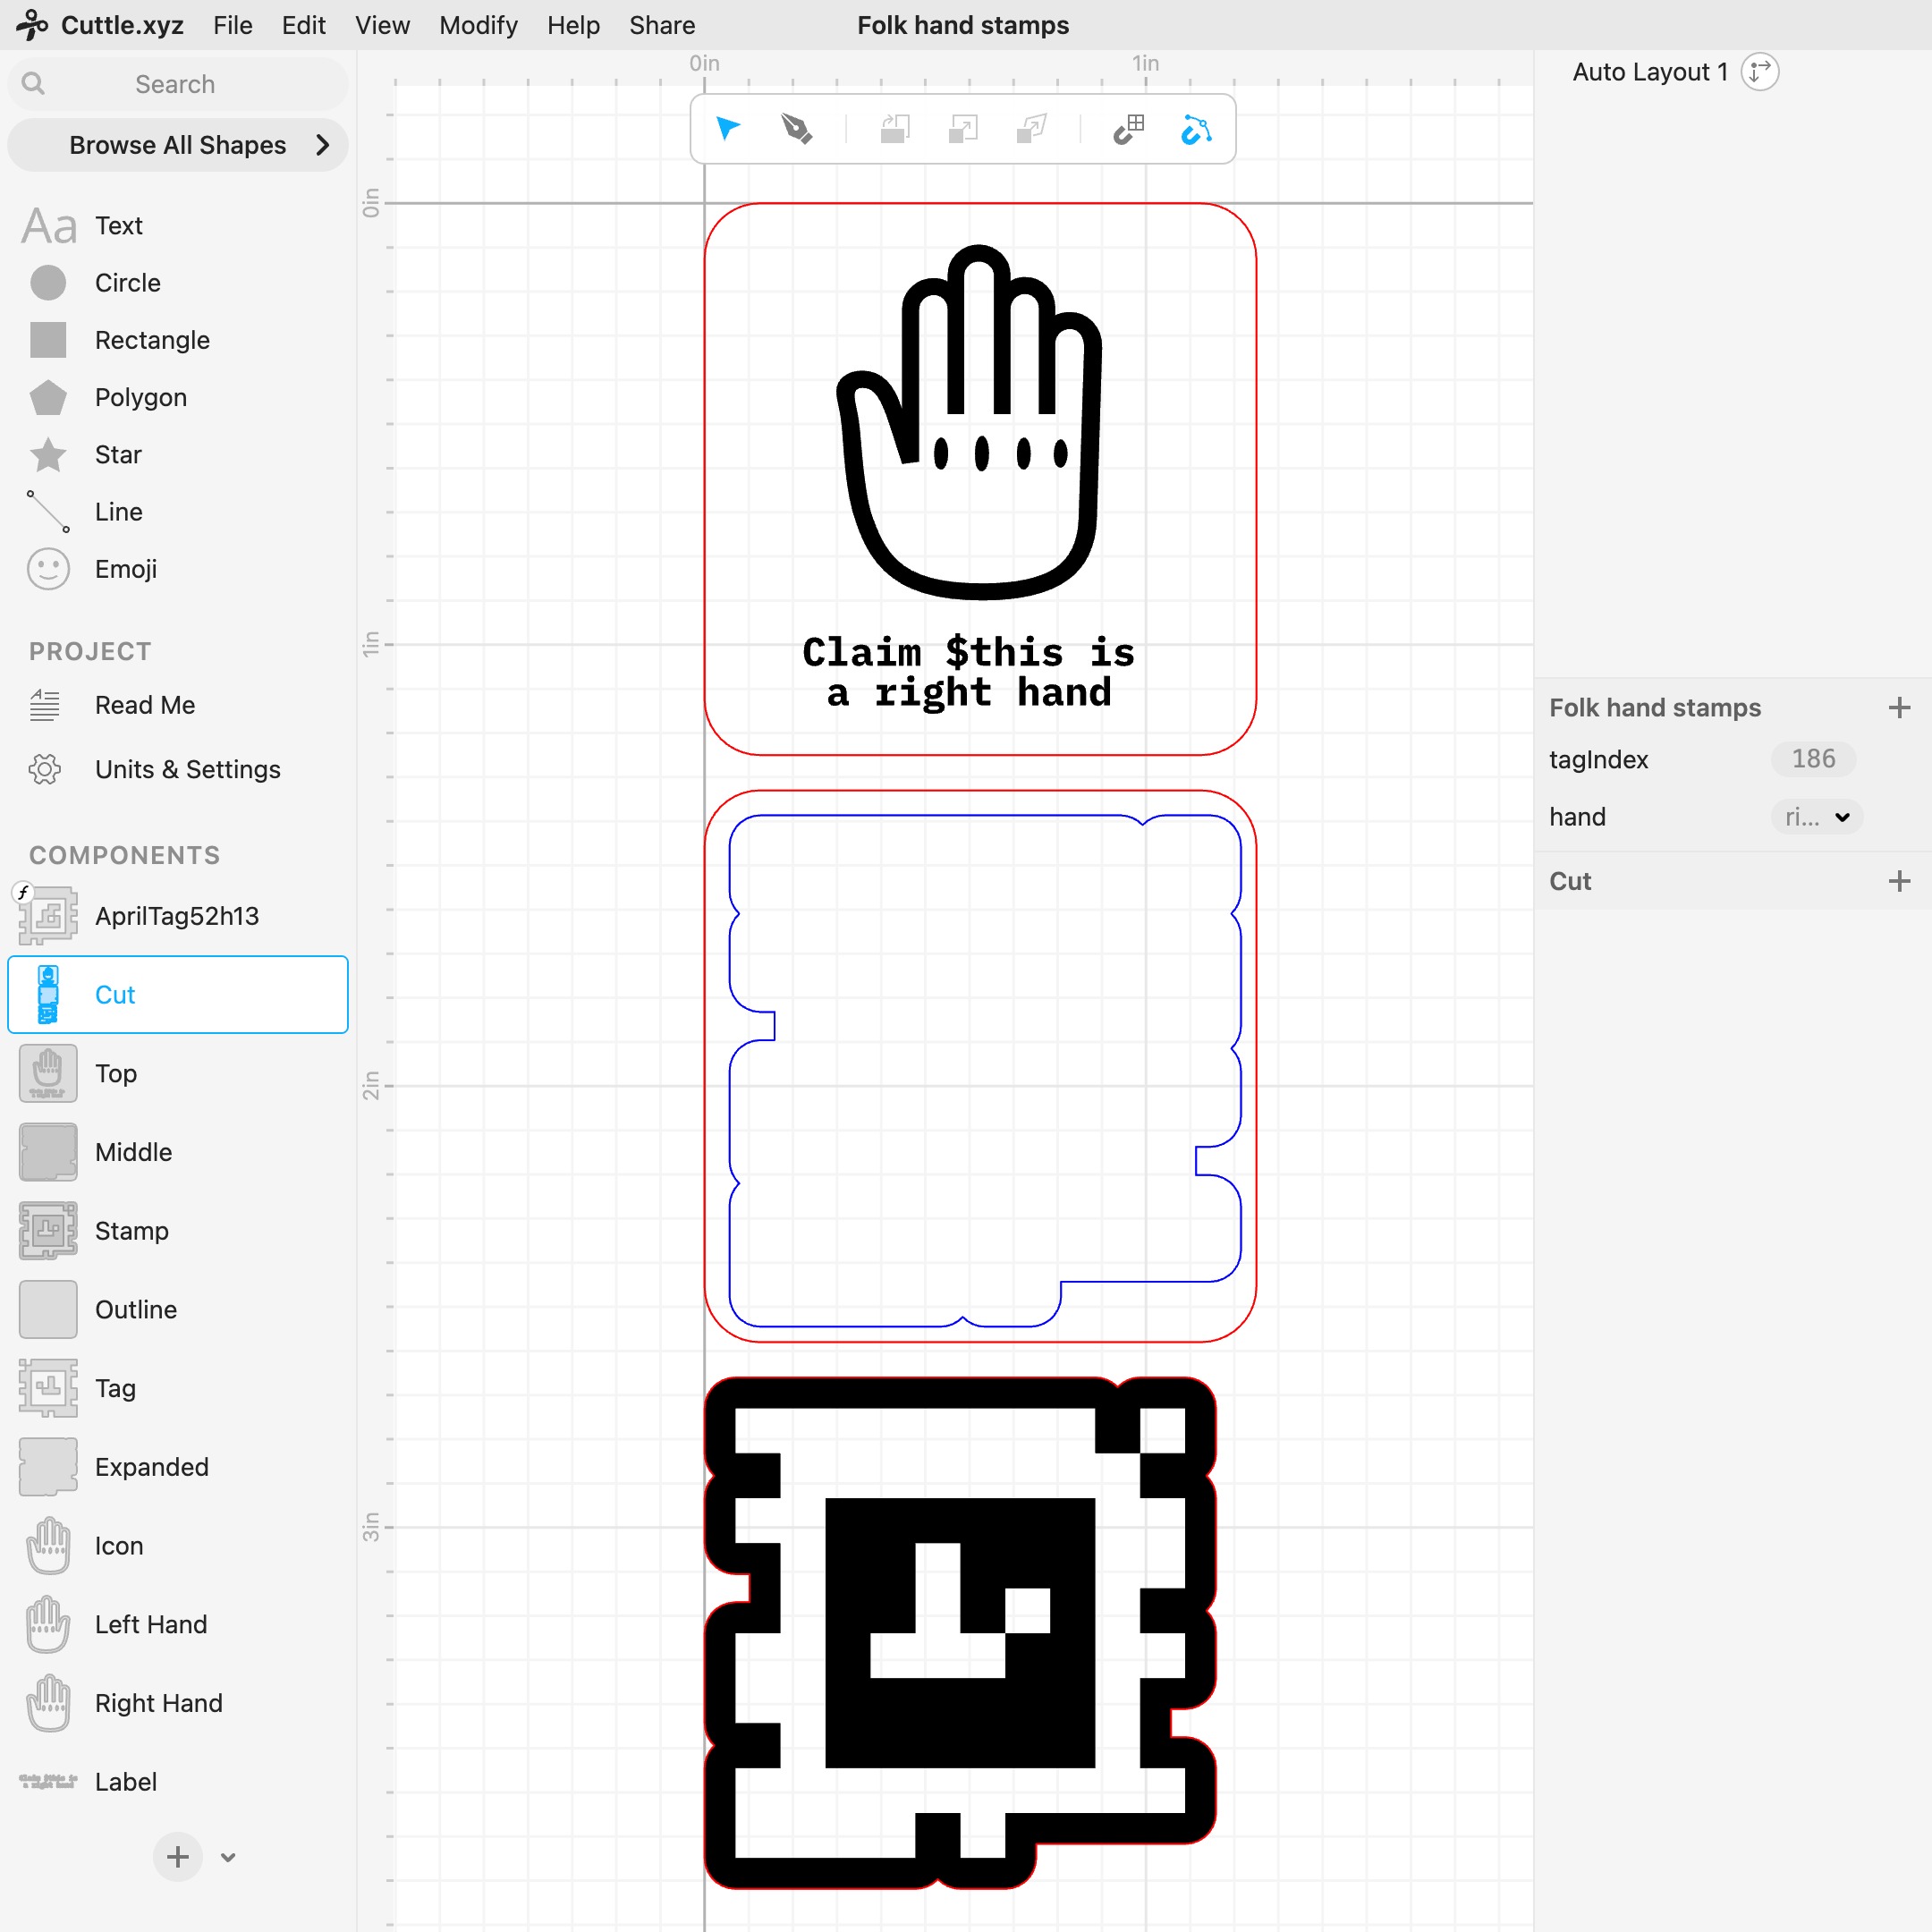Select the arrow Select tool
The width and height of the screenshot is (1932, 1932).
(x=728, y=129)
